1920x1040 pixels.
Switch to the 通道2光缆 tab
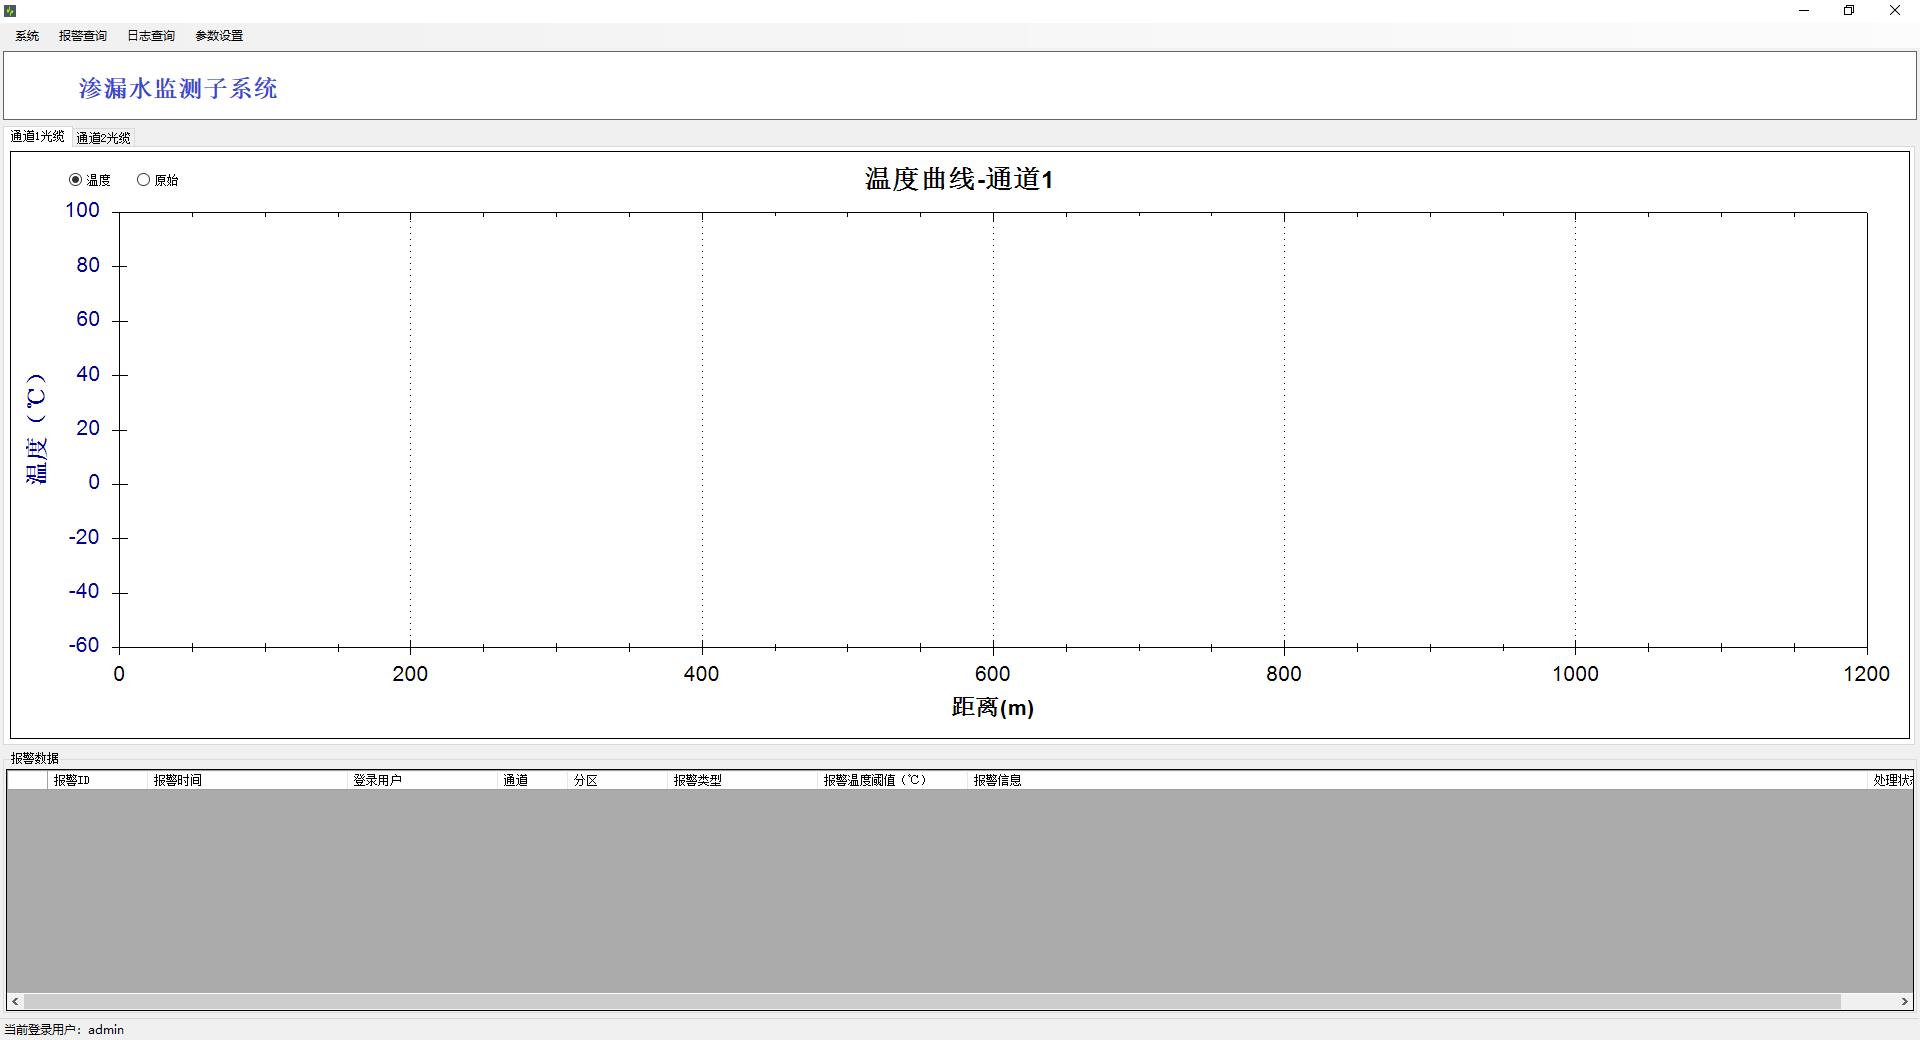tap(103, 138)
